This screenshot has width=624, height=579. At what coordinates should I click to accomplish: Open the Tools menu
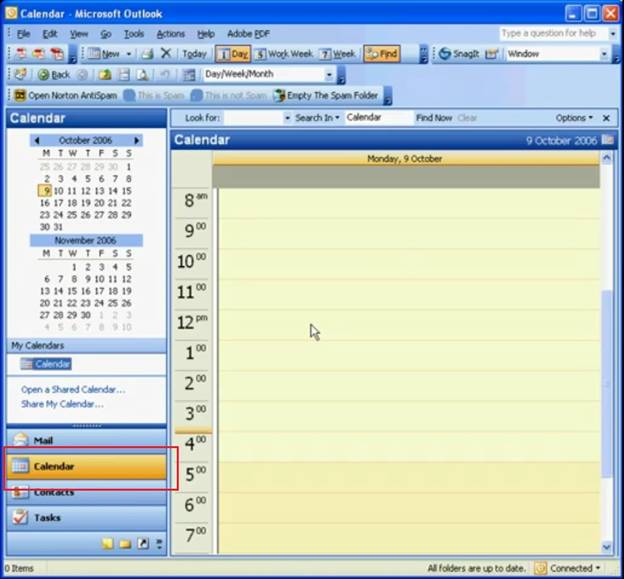[134, 34]
